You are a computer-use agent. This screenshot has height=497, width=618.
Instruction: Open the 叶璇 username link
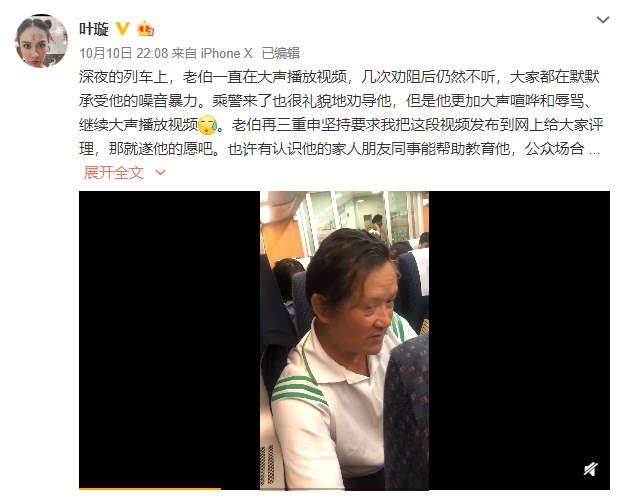coord(94,29)
